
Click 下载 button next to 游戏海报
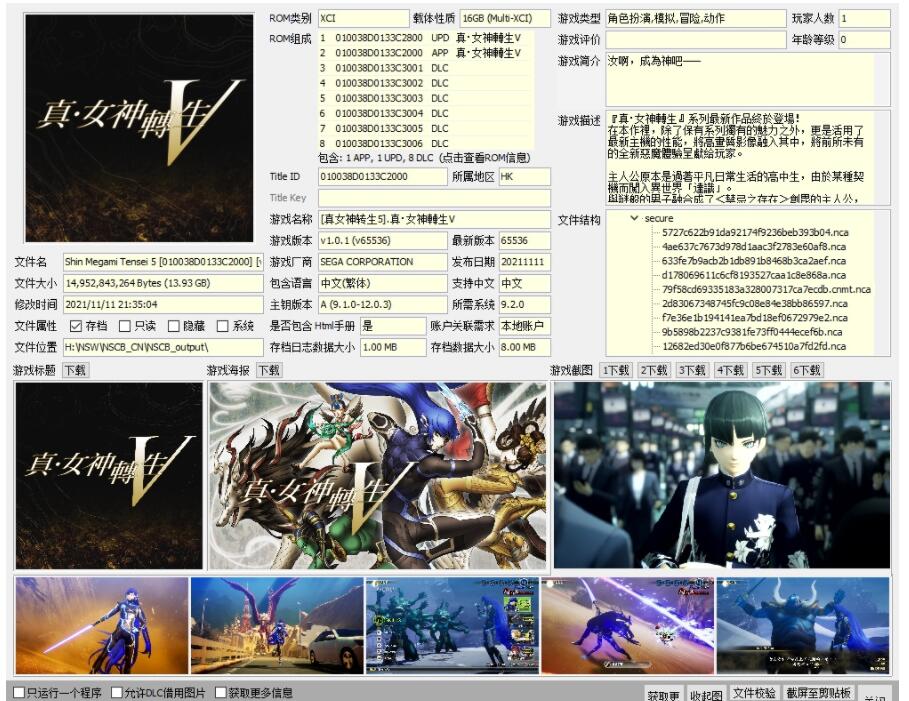pyautogui.click(x=269, y=370)
